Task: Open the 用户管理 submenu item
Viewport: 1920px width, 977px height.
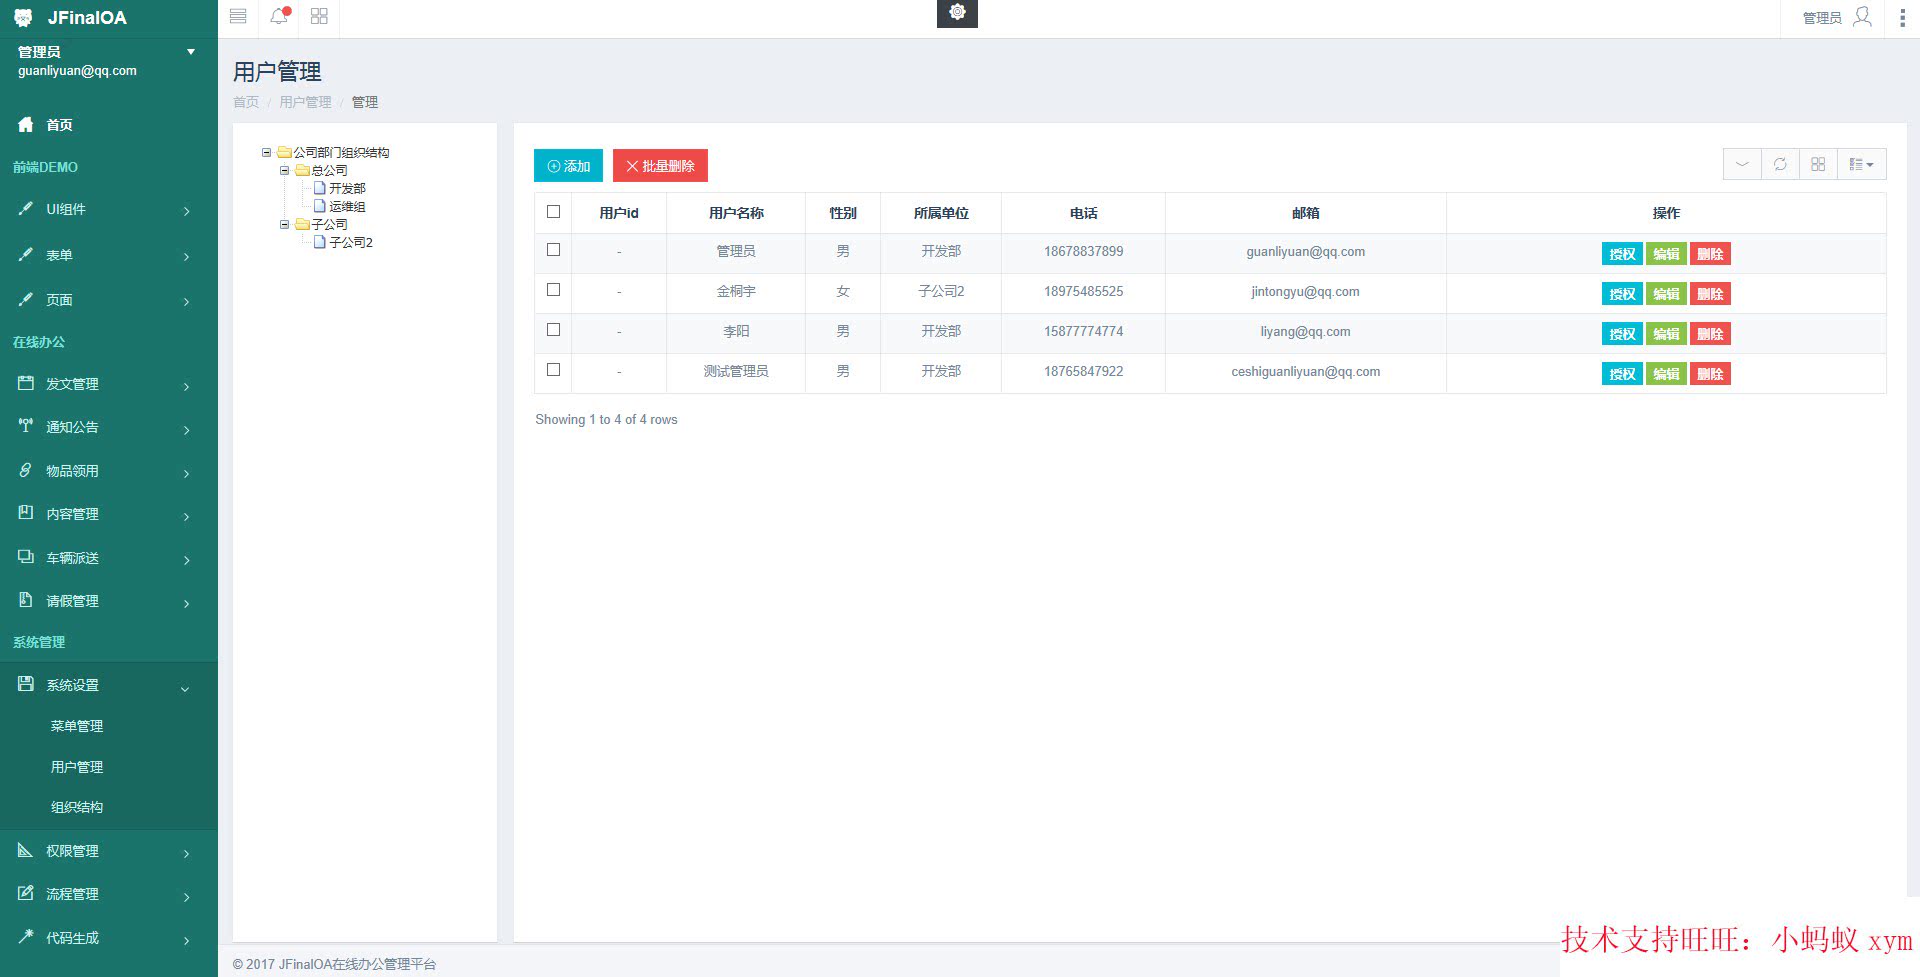Action: [77, 767]
